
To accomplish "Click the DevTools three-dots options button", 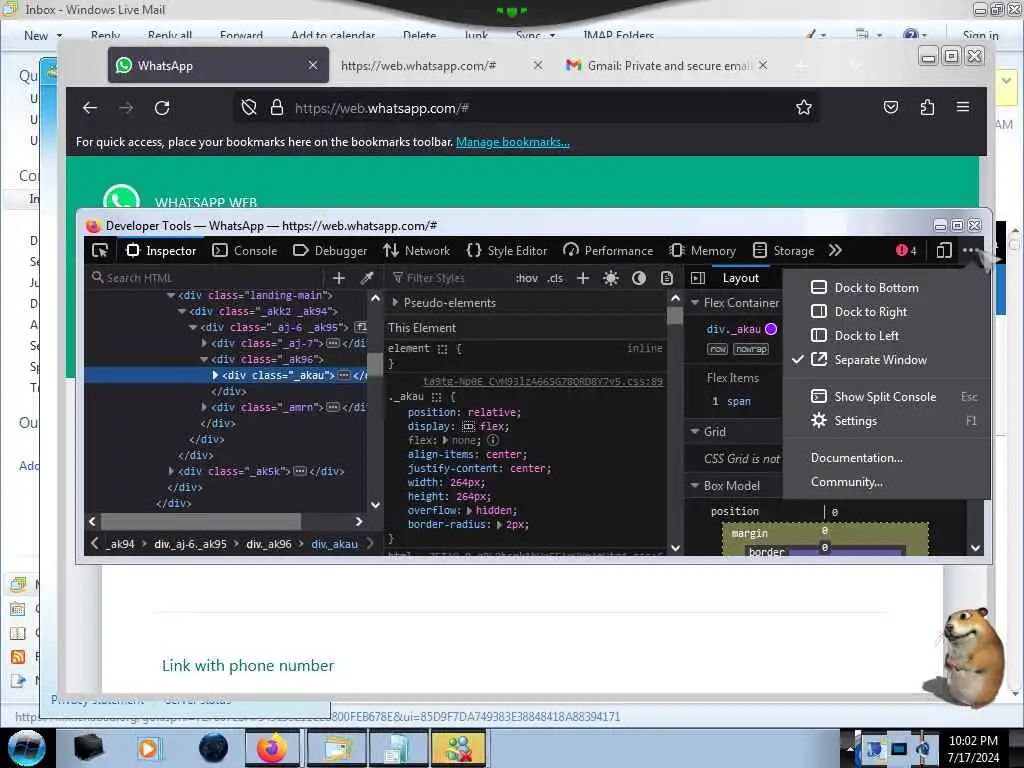I will click(x=970, y=250).
